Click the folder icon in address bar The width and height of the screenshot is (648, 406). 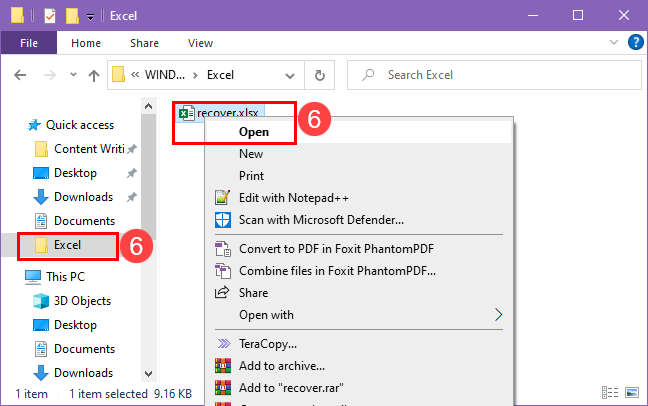119,75
